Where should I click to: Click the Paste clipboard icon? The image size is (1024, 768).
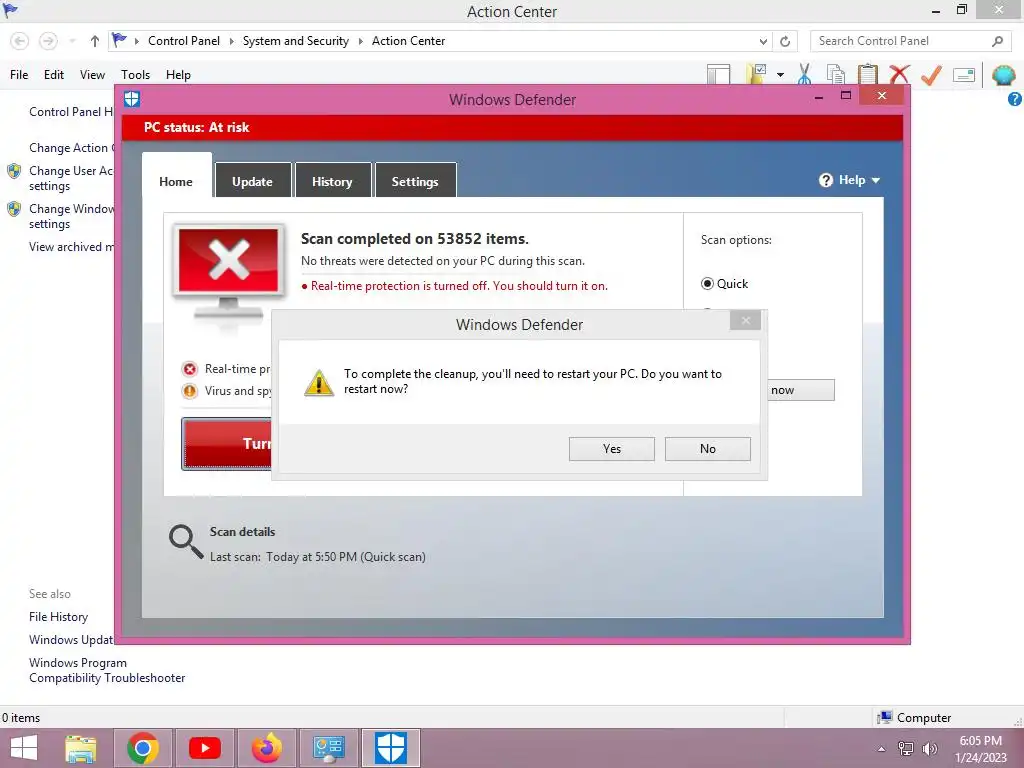pos(867,74)
